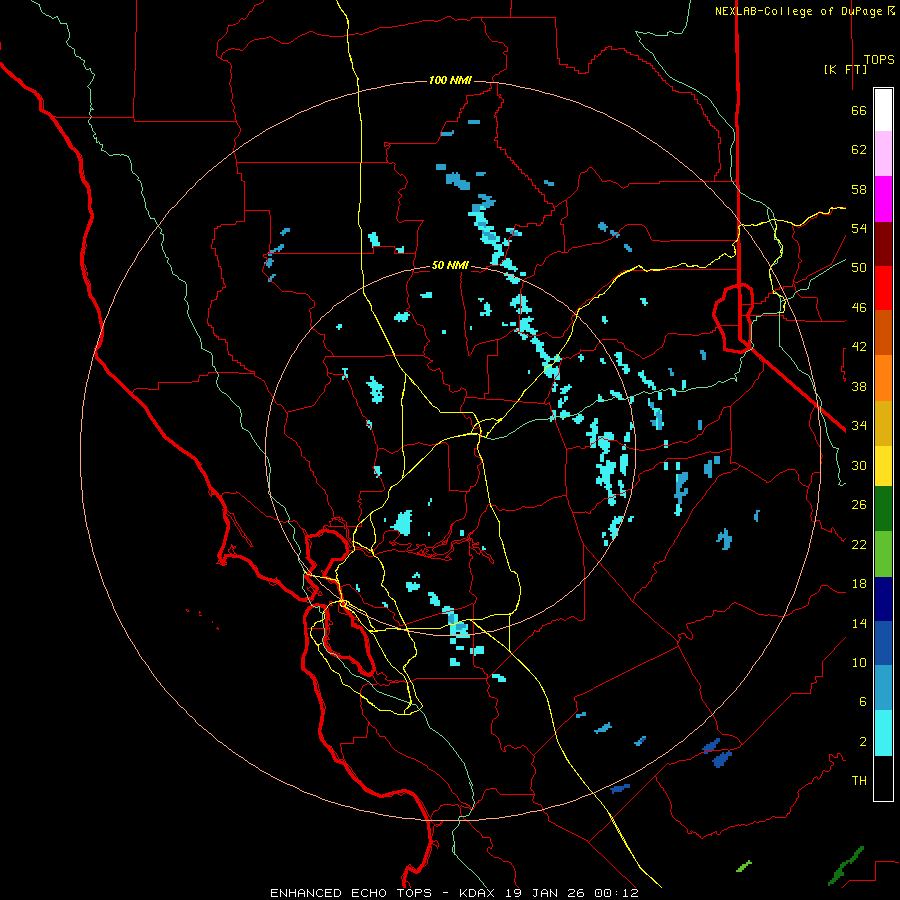900x900 pixels.
Task: Click the gold swatch at 34
Action: 883,423
